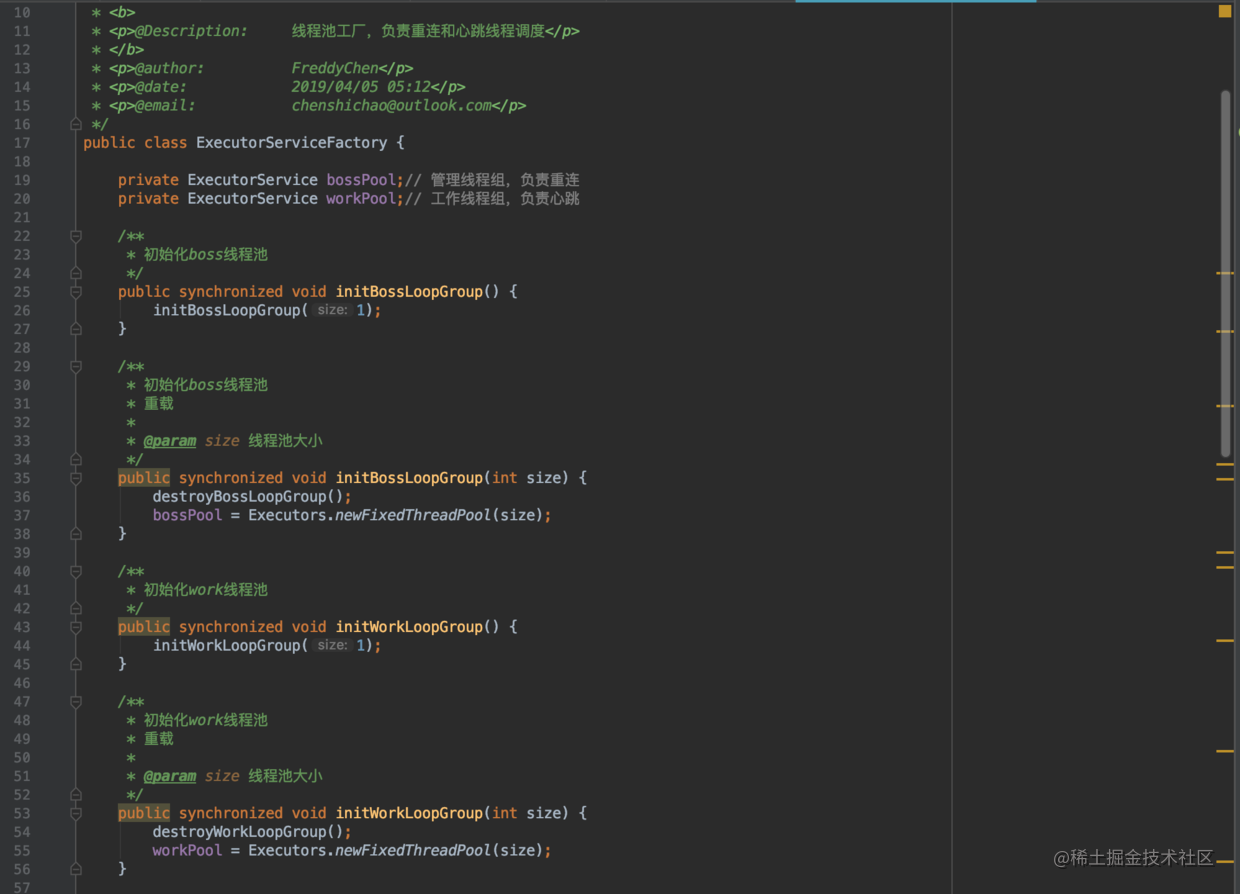Click the yellow inspection status indicator square
The height and width of the screenshot is (894, 1240).
click(x=1225, y=12)
